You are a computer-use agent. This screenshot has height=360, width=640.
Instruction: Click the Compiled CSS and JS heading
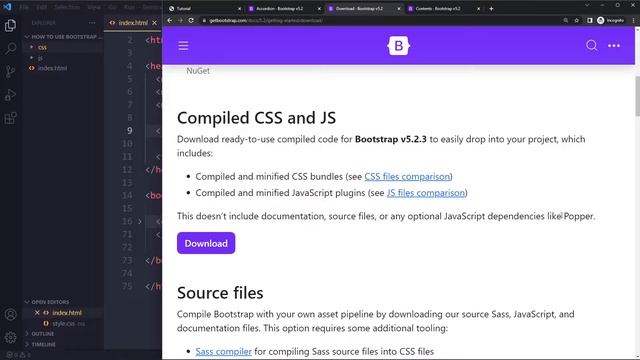point(256,118)
